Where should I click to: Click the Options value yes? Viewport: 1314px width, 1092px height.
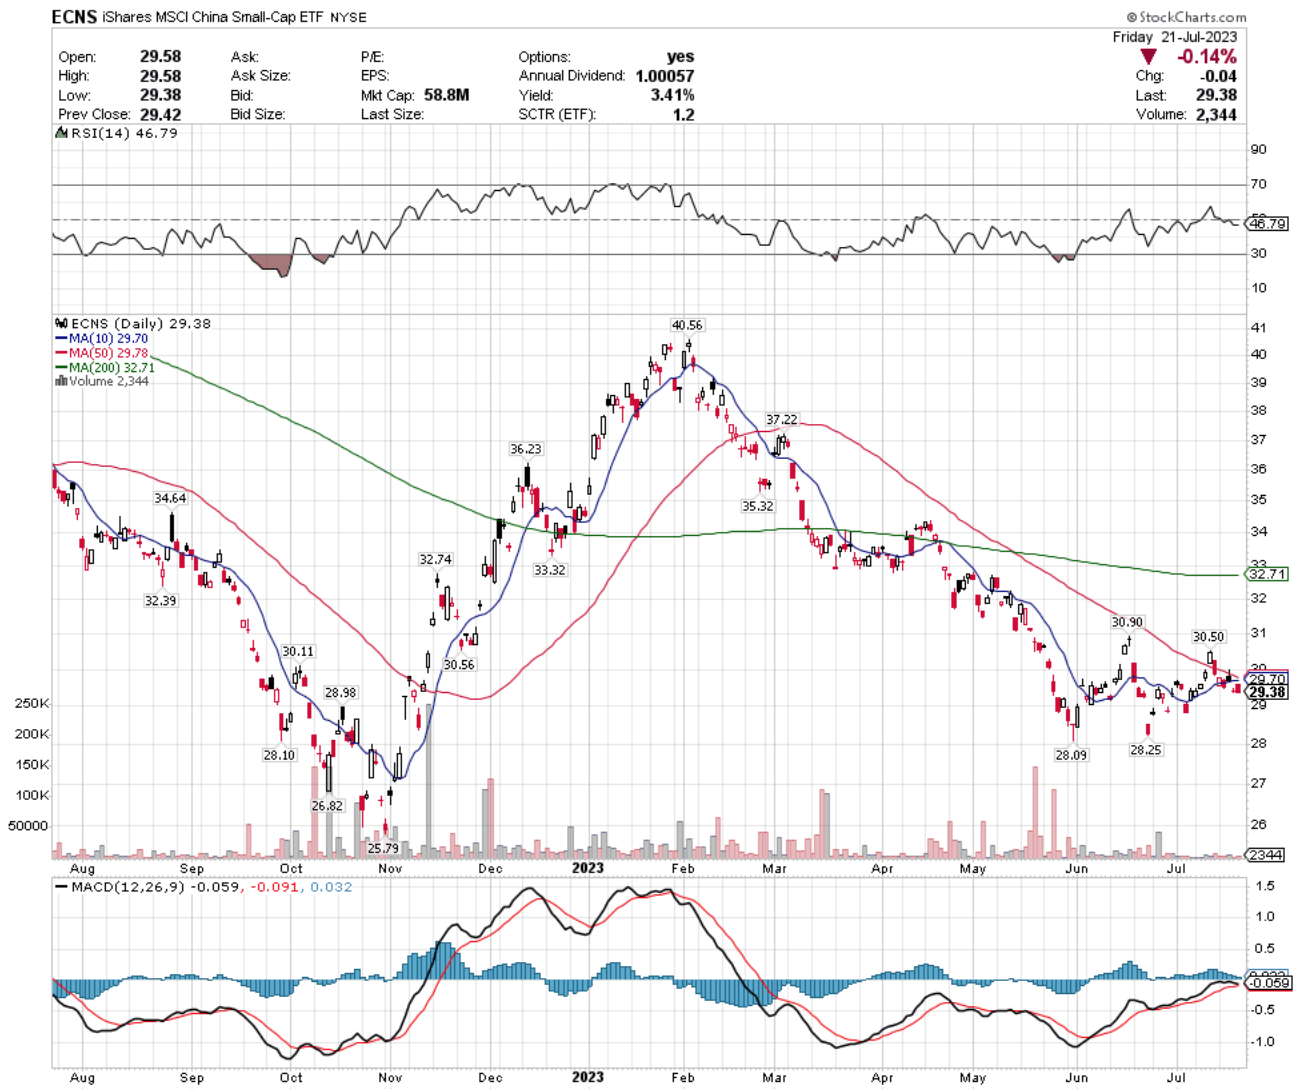(x=680, y=57)
